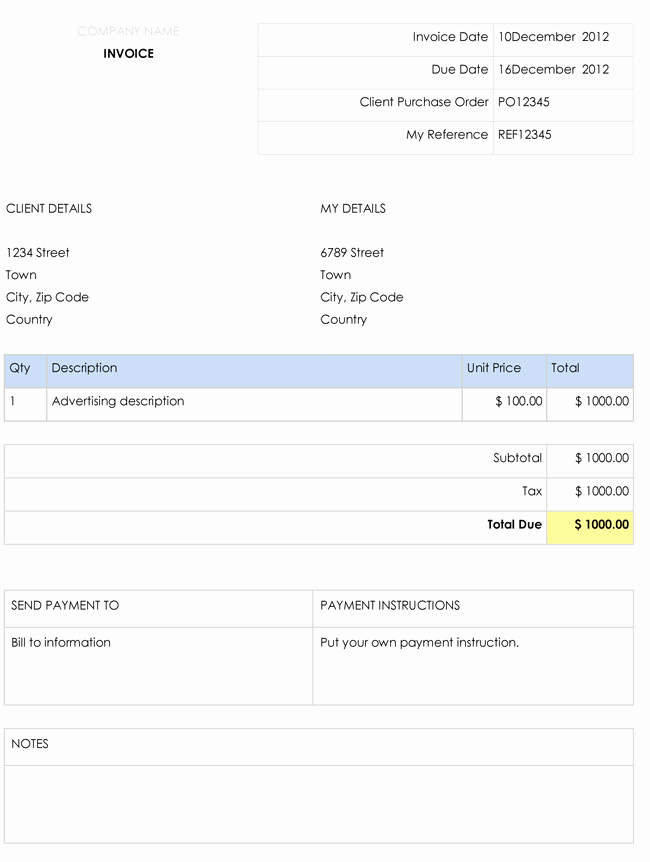Select the yellow Total Due amount cell
The image size is (650, 862).
click(590, 528)
